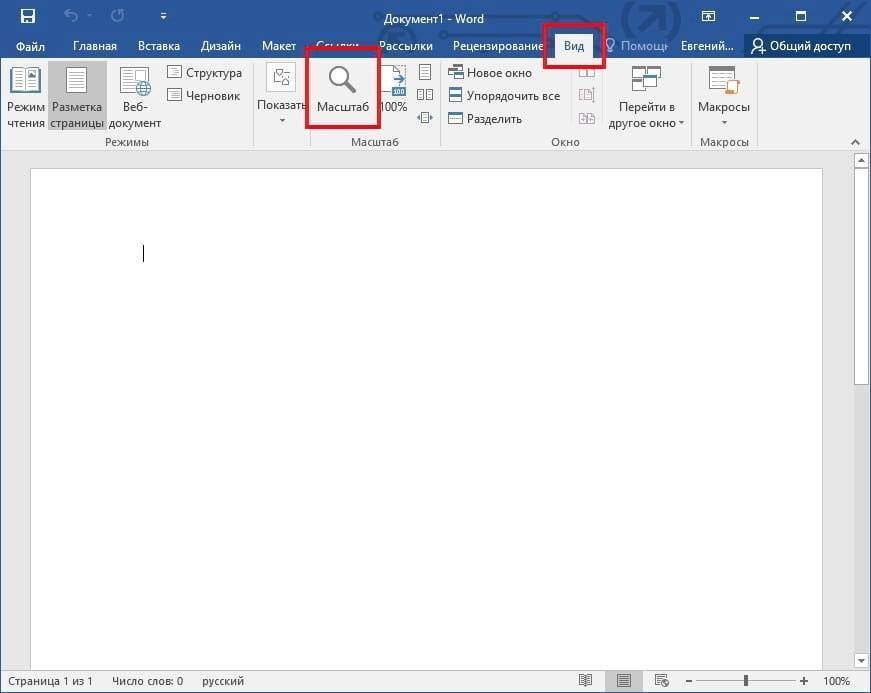The image size is (871, 693).
Task: Open the Масштаб zoom dialog
Action: tap(342, 90)
